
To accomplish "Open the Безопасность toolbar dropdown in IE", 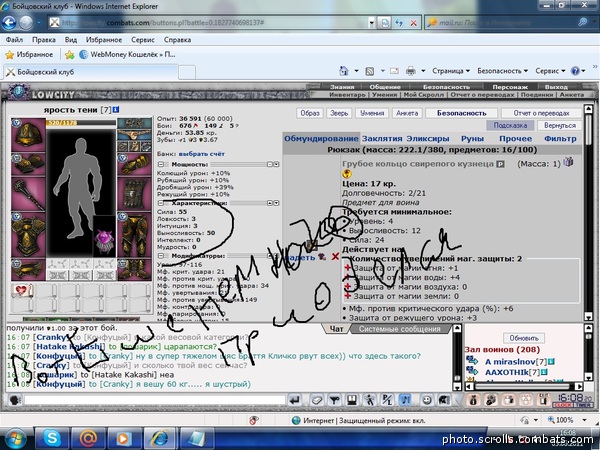I will click(x=502, y=71).
